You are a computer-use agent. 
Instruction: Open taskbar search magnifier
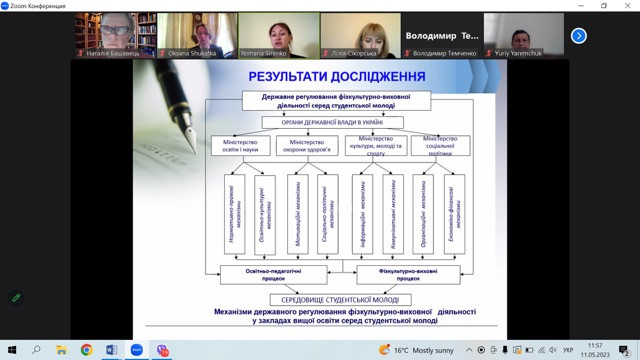pyautogui.click(x=36, y=350)
